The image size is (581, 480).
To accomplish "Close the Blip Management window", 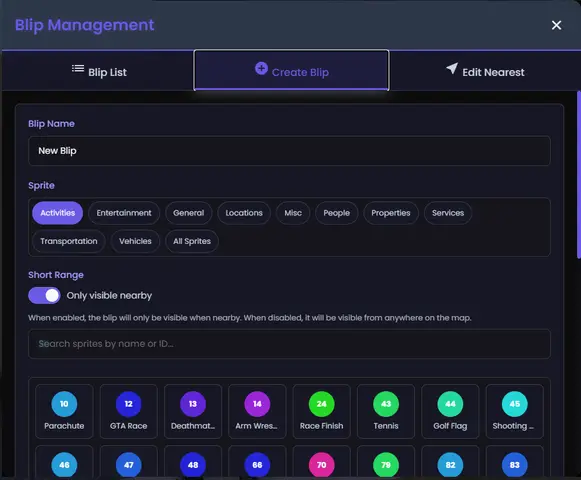I will pyautogui.click(x=556, y=25).
